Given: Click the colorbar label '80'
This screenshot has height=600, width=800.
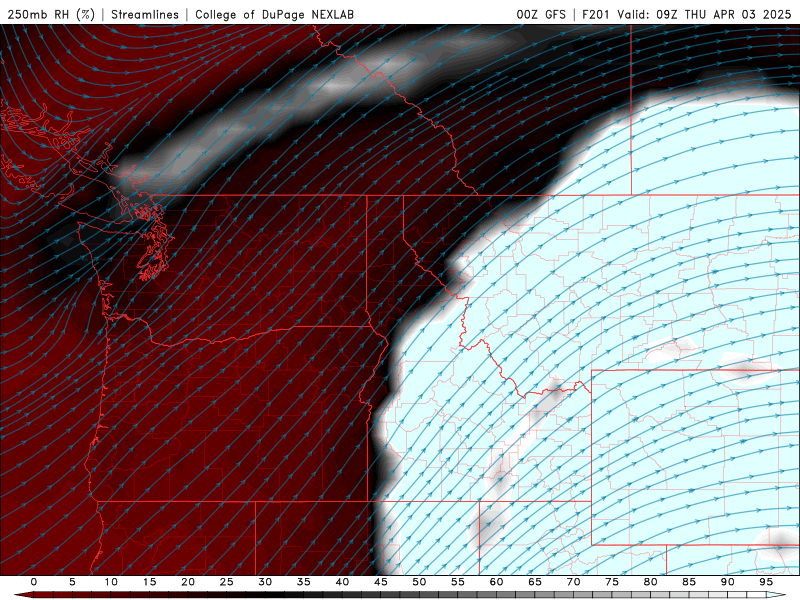Looking at the screenshot, I should pos(651,582).
